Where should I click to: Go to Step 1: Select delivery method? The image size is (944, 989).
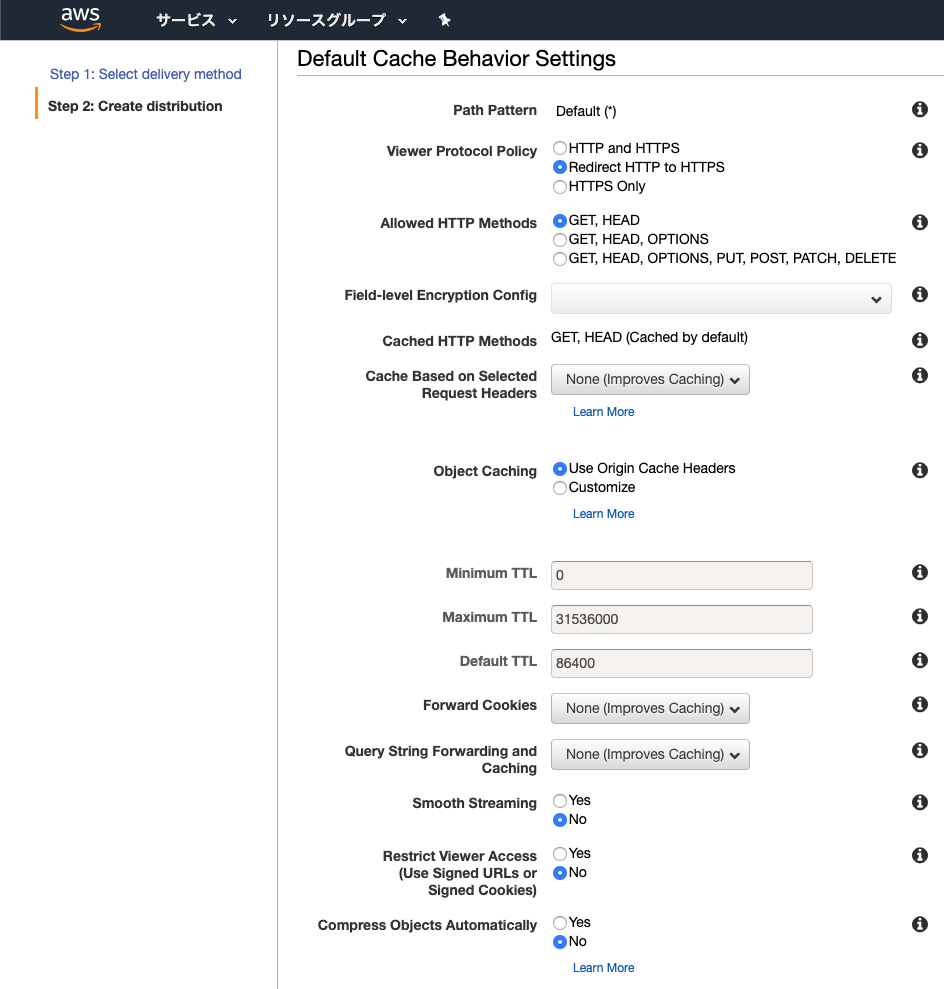146,74
